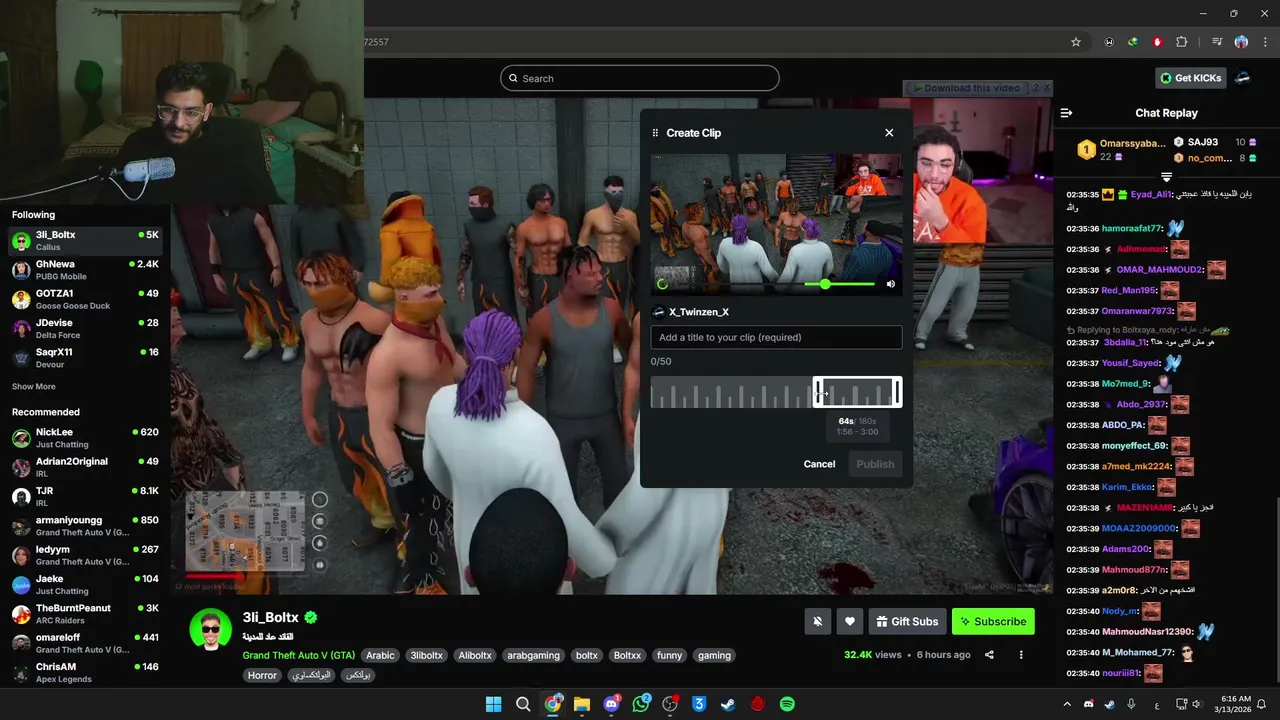Toggle notifications bell for 3li_Boltx
Image resolution: width=1280 pixels, height=720 pixels.
(817, 621)
